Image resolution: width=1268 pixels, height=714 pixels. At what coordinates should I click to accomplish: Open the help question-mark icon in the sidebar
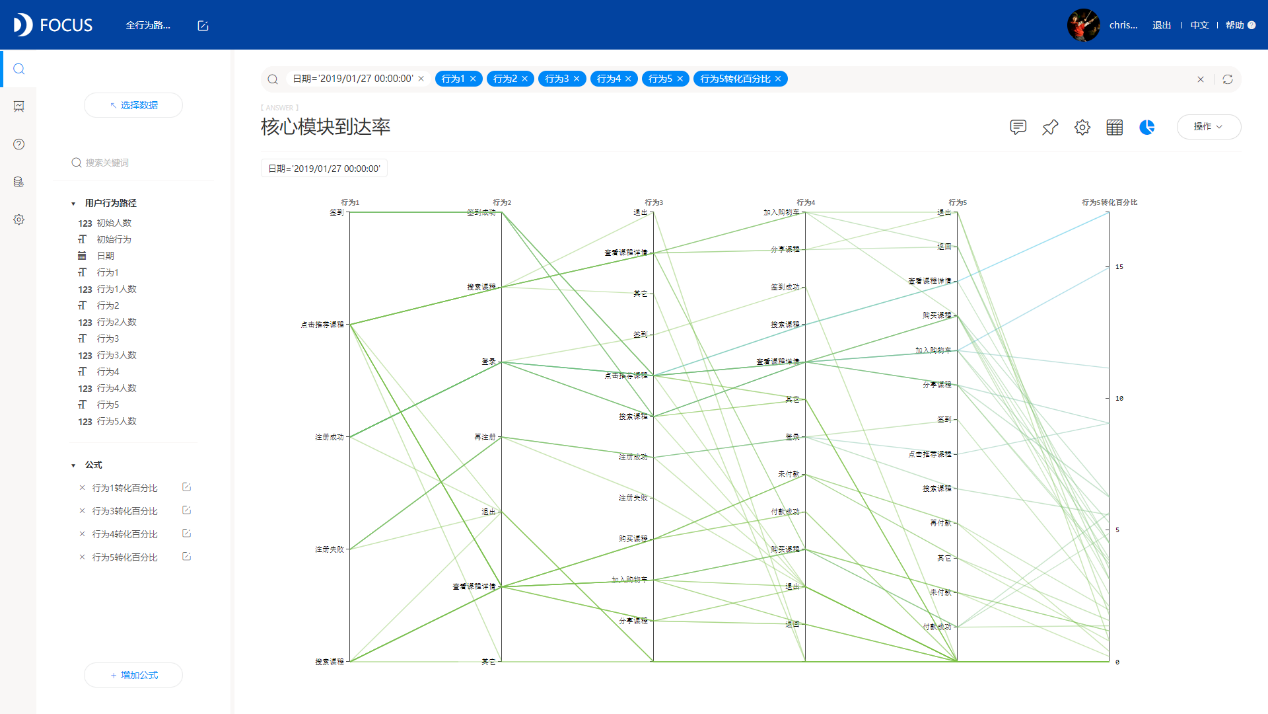[x=18, y=144]
